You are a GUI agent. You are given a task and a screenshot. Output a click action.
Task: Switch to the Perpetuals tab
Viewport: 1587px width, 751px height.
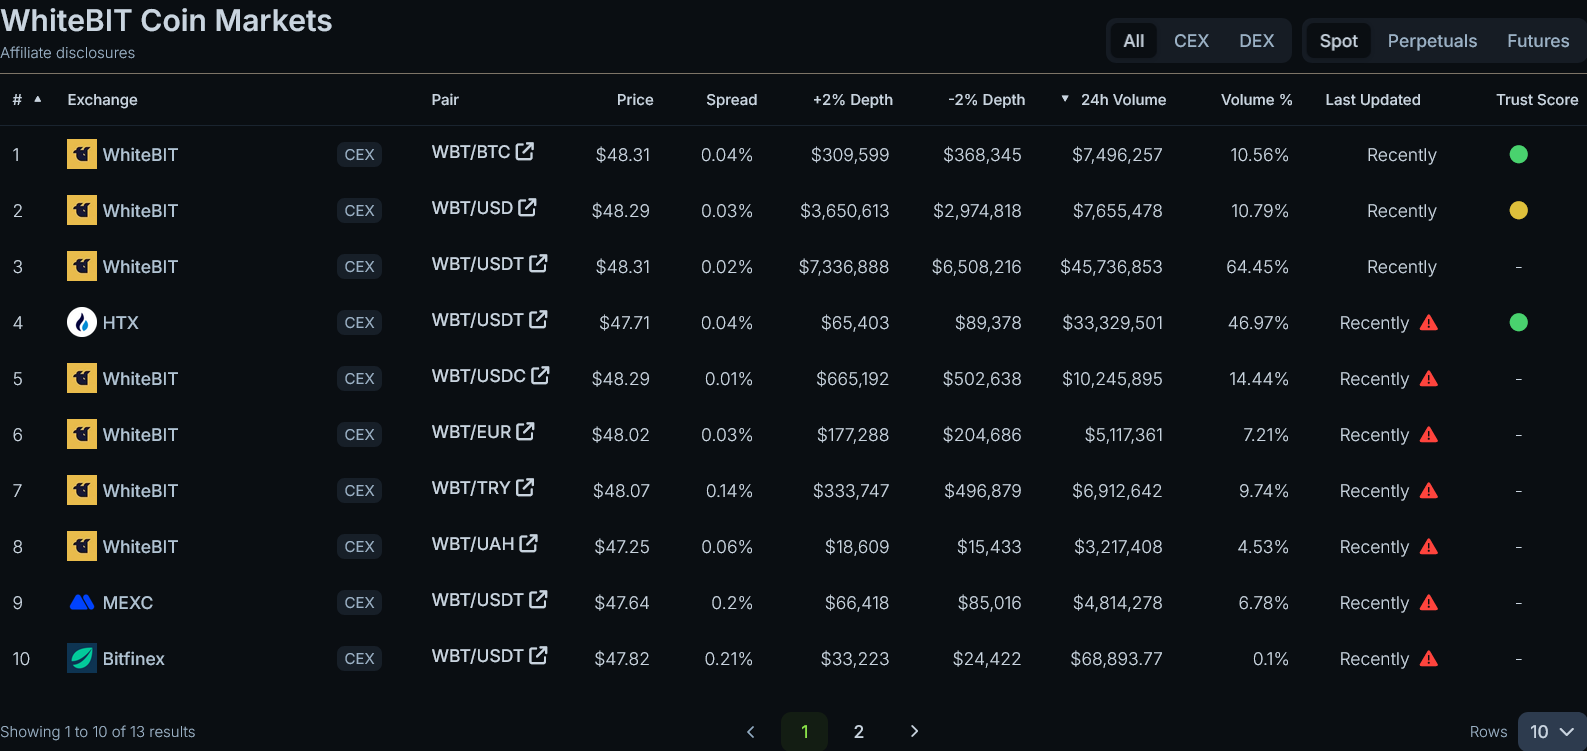point(1432,41)
